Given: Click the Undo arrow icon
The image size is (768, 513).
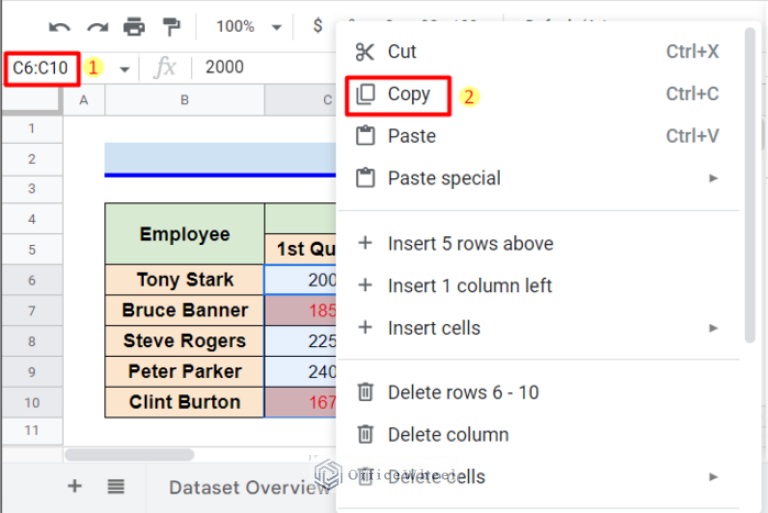Looking at the screenshot, I should tap(60, 27).
